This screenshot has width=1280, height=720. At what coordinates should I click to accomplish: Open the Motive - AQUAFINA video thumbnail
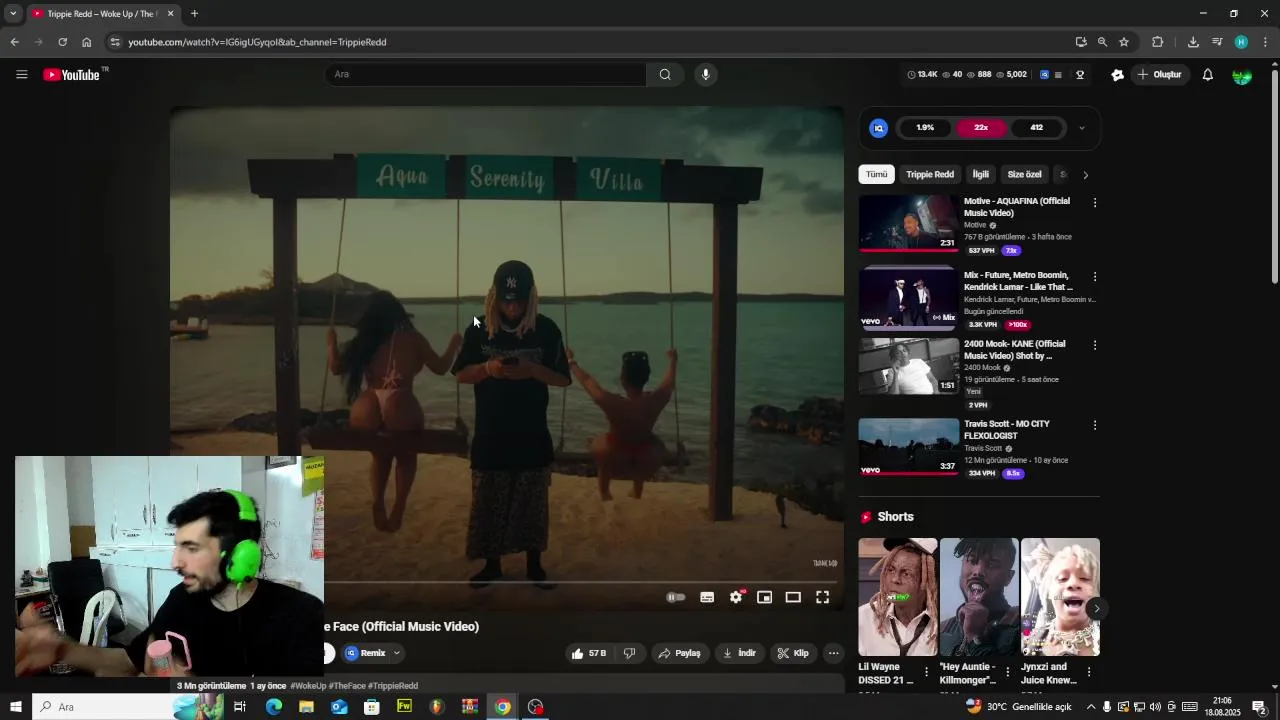908,223
